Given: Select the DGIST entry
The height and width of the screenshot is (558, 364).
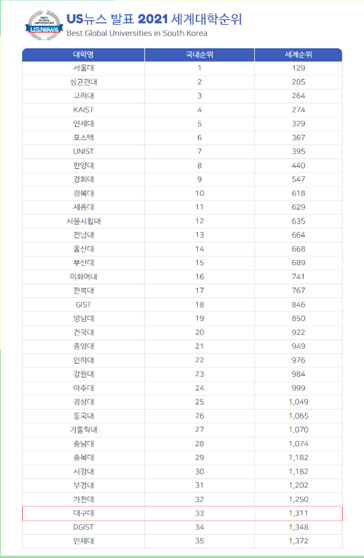Looking at the screenshot, I should pos(83,527).
